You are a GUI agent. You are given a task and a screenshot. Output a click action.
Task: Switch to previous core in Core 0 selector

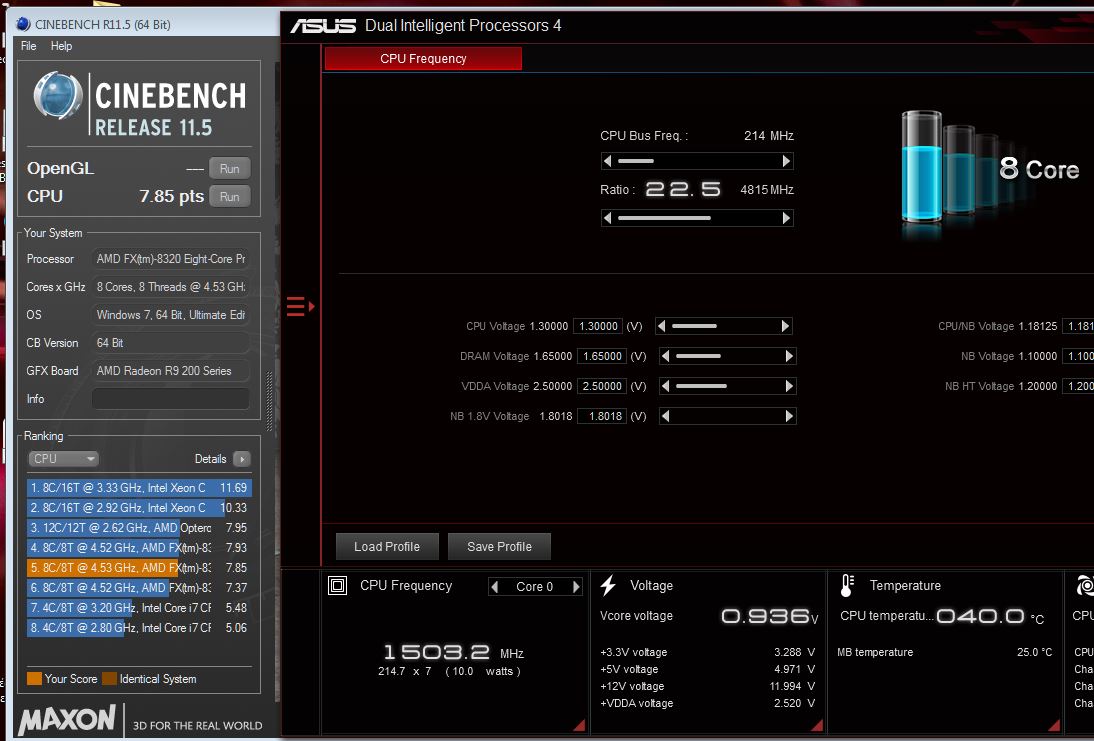[x=495, y=587]
